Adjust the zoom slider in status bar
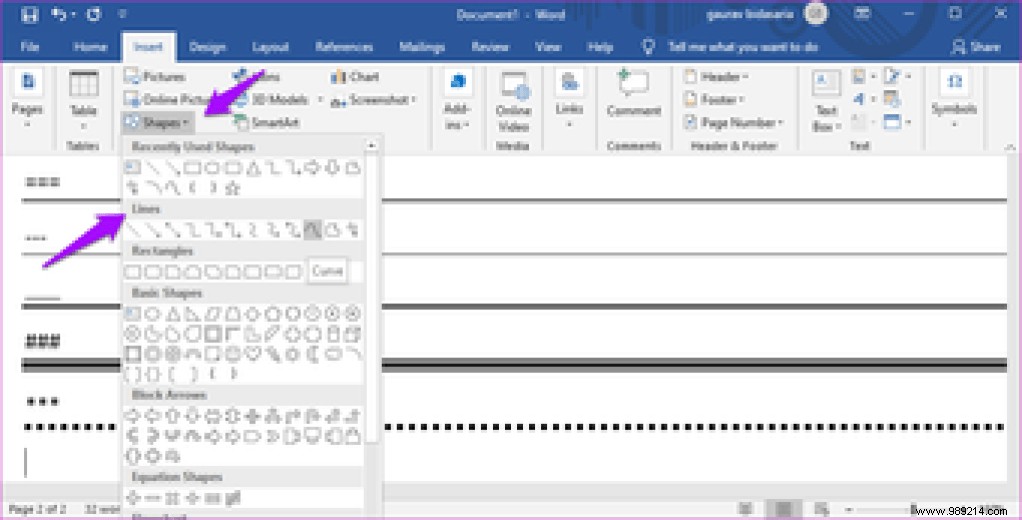Screen dimensions: 1022x520 [x=912, y=509]
